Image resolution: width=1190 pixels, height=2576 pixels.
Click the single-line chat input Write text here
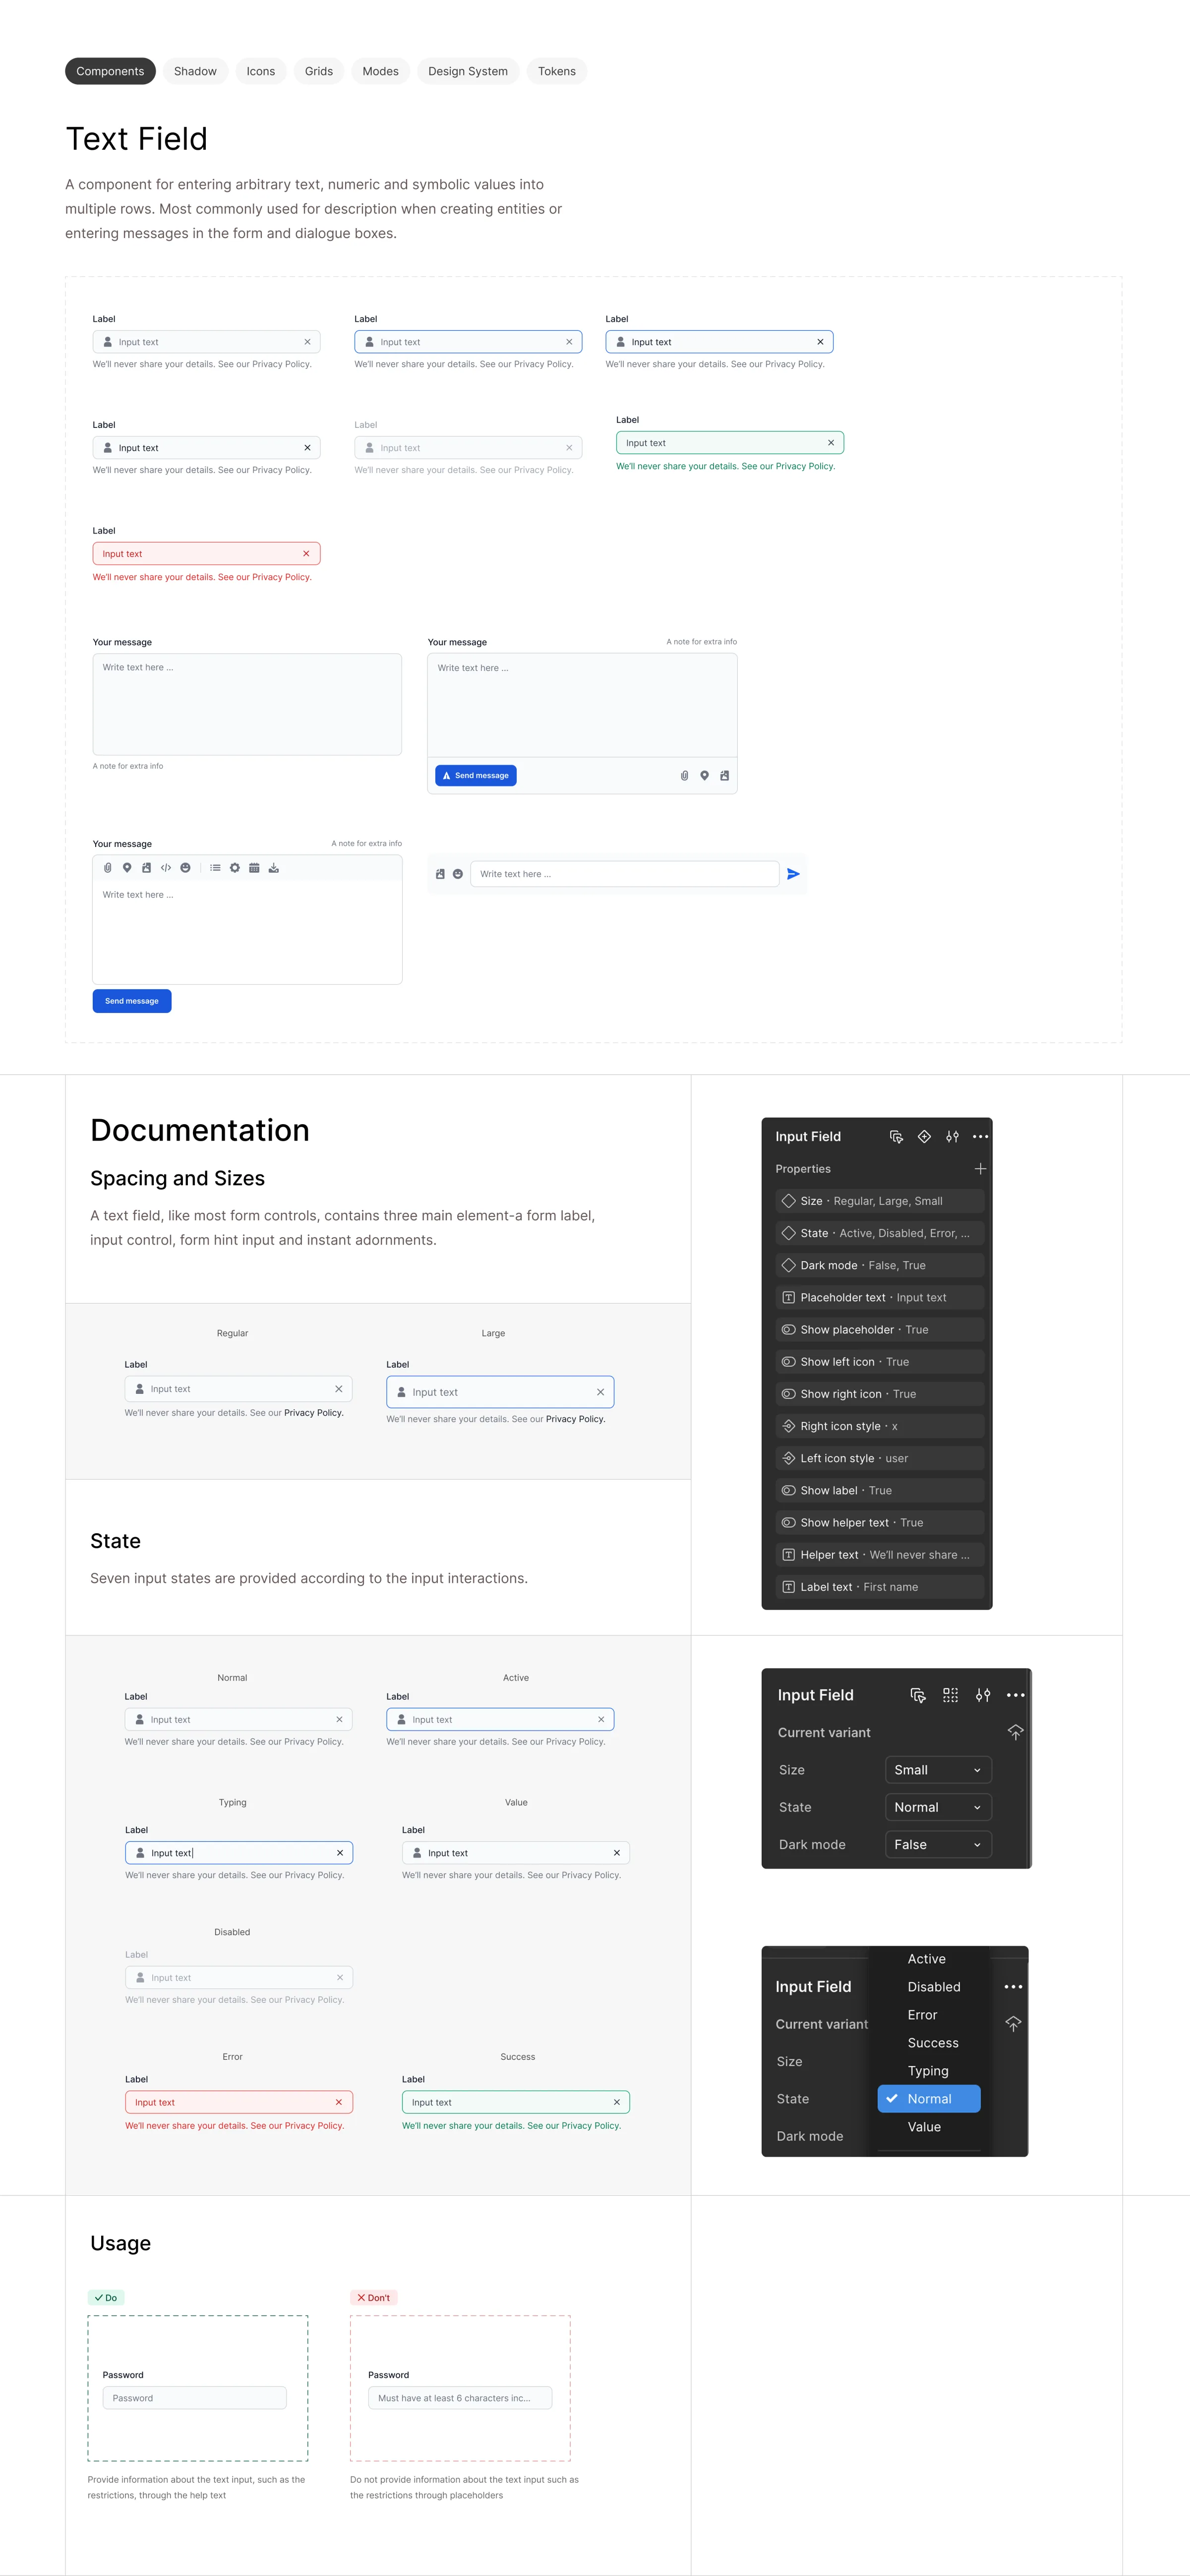click(625, 874)
